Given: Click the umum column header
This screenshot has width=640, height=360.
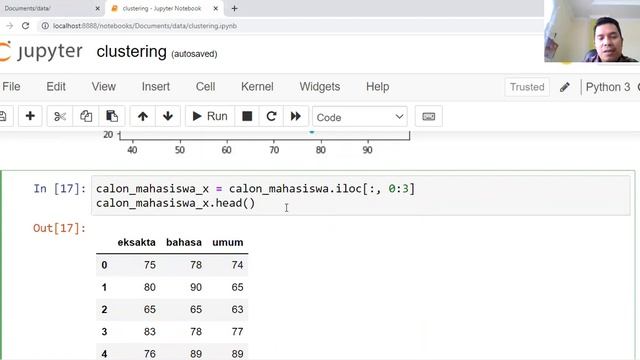Looking at the screenshot, I should pyautogui.click(x=228, y=242).
